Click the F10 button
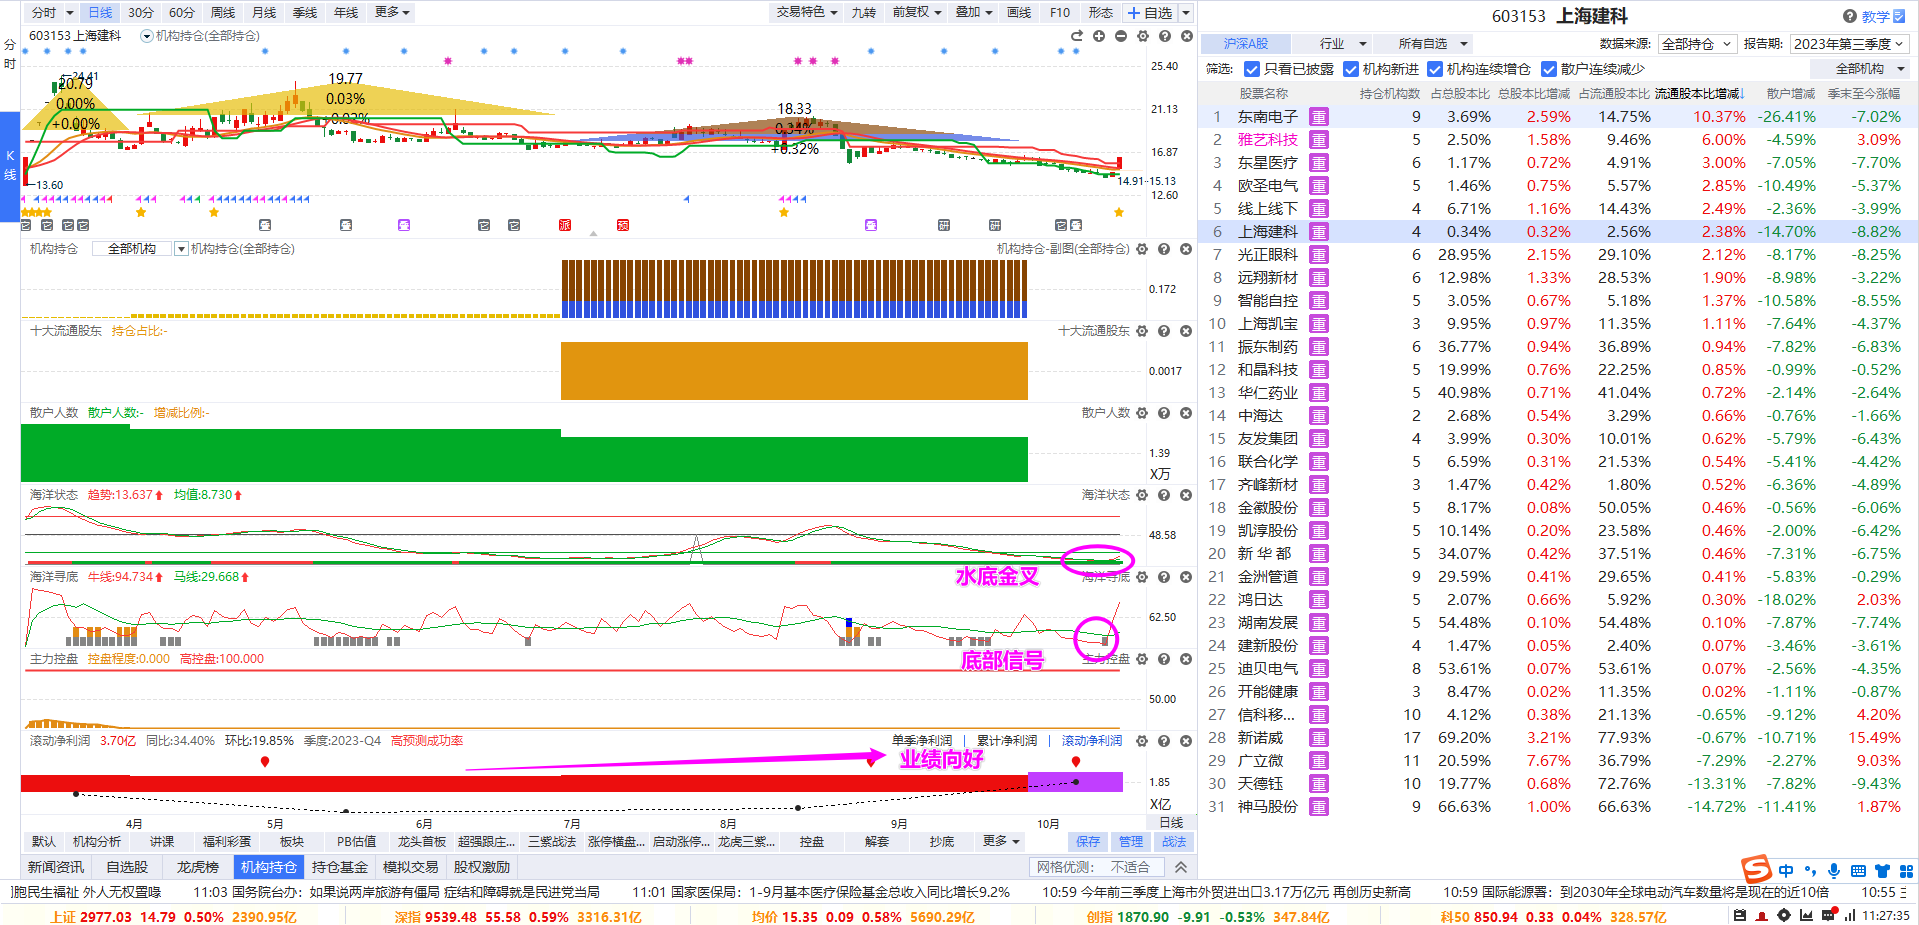The image size is (1919, 925). coord(1060,12)
